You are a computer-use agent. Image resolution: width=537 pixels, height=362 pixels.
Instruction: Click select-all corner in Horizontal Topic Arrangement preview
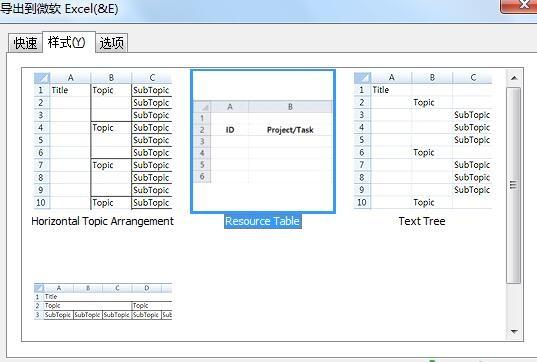[x=42, y=78]
